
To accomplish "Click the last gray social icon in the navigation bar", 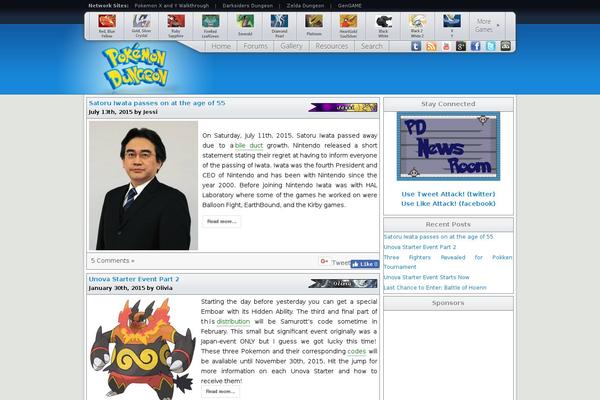I will tap(505, 46).
